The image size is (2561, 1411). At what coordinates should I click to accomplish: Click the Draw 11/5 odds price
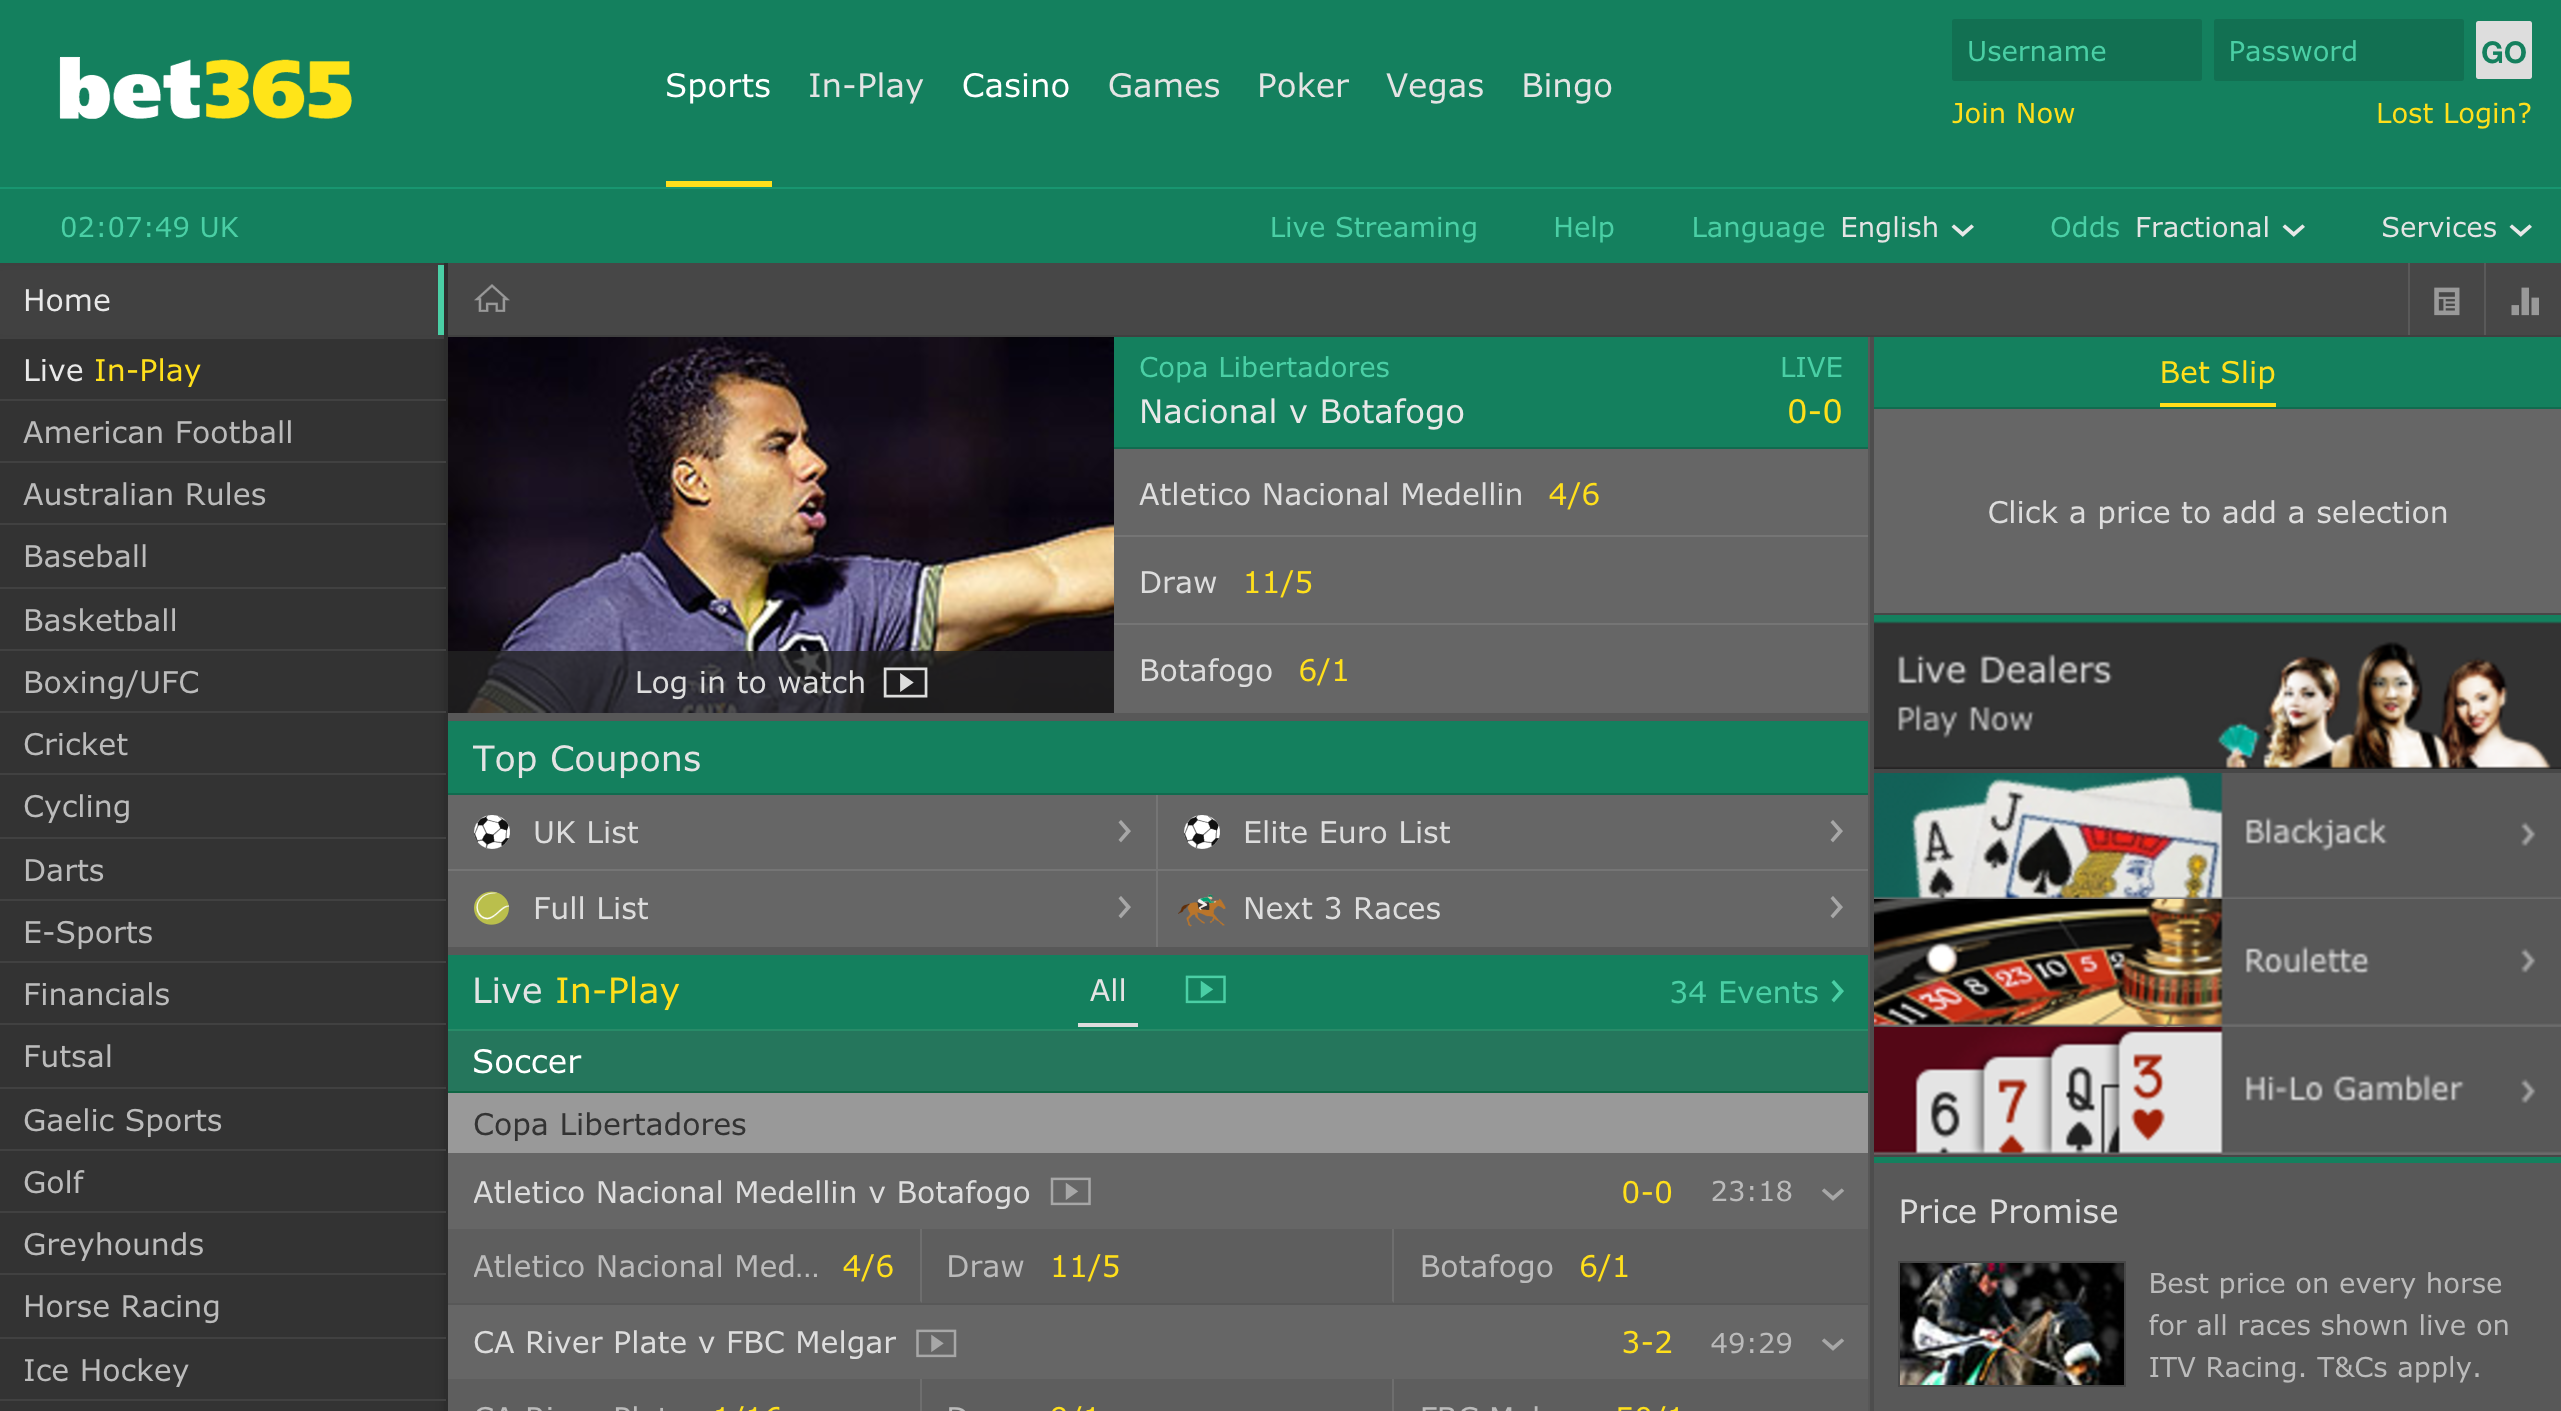pos(1279,582)
